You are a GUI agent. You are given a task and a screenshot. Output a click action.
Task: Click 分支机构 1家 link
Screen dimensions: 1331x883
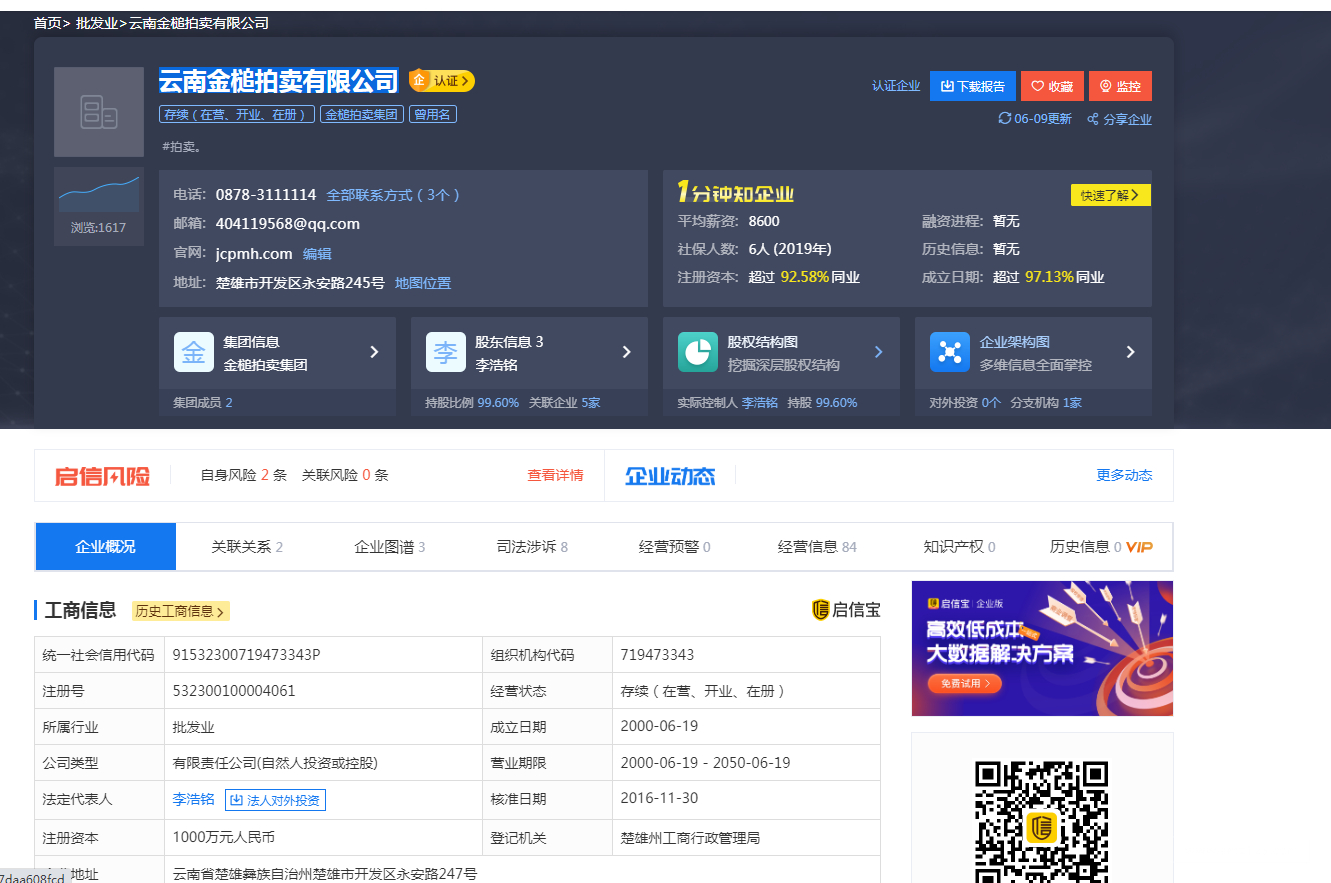[1046, 403]
